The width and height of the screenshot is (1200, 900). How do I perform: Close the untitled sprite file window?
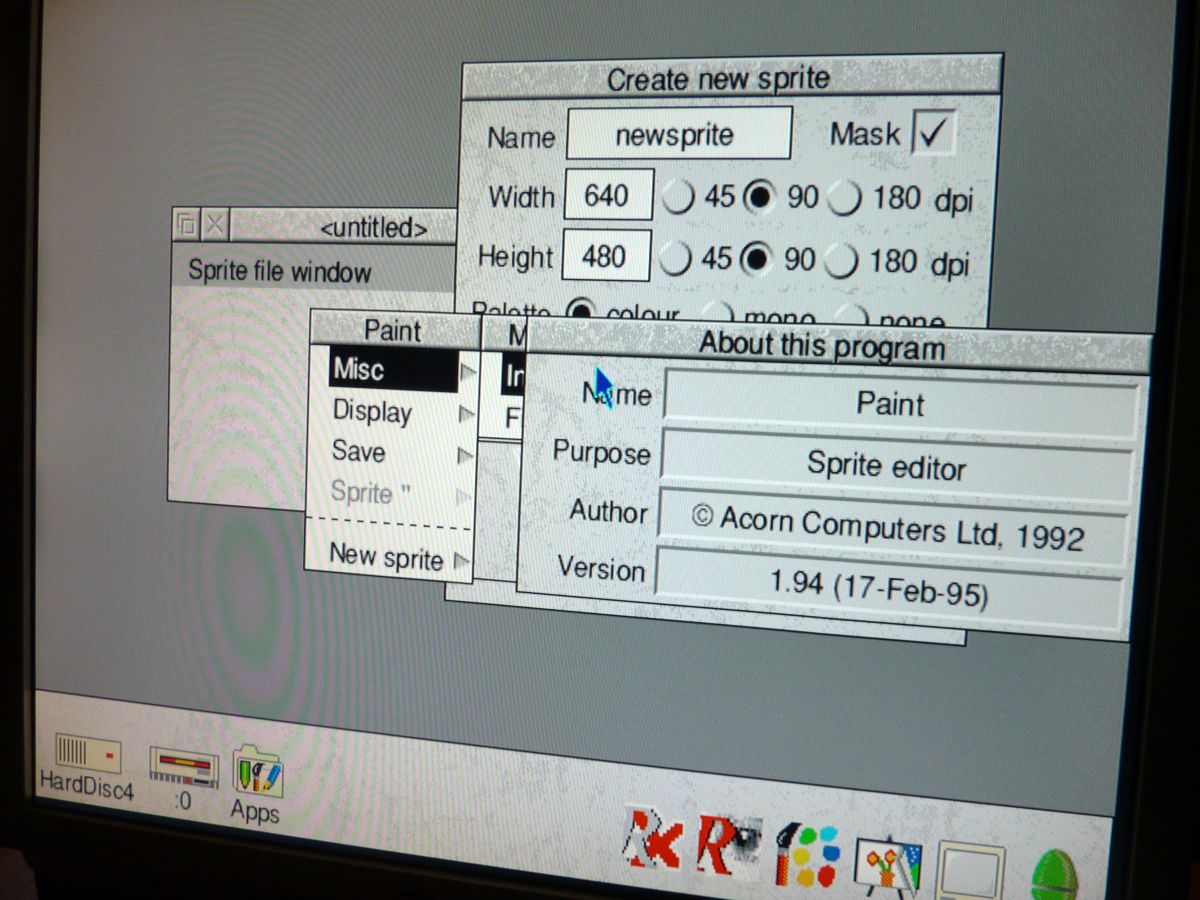coord(214,225)
